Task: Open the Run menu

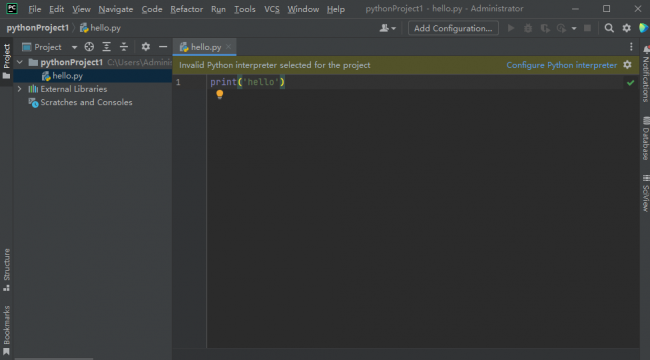Action: (x=218, y=9)
